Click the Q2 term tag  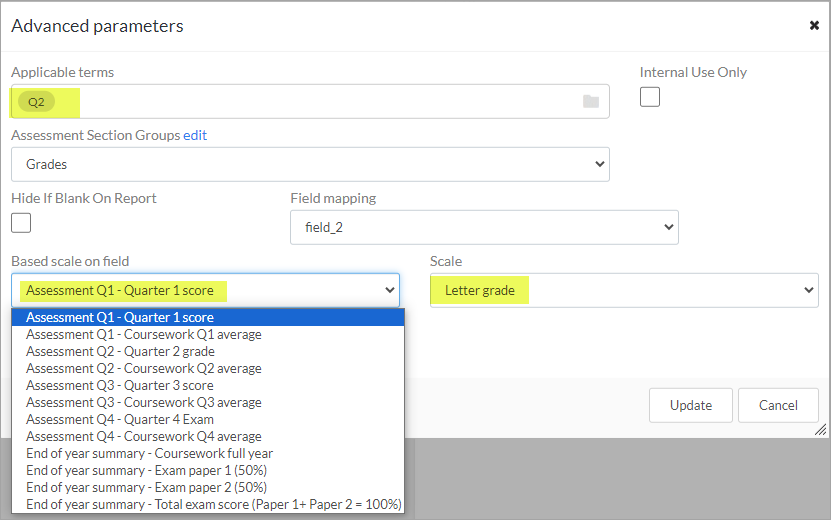point(36,102)
